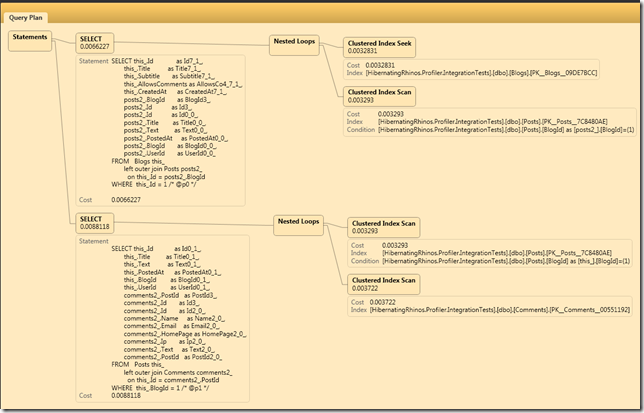Click the Cost 0.0032831 detail value
Screen dimensions: 644x413
click(380, 65)
